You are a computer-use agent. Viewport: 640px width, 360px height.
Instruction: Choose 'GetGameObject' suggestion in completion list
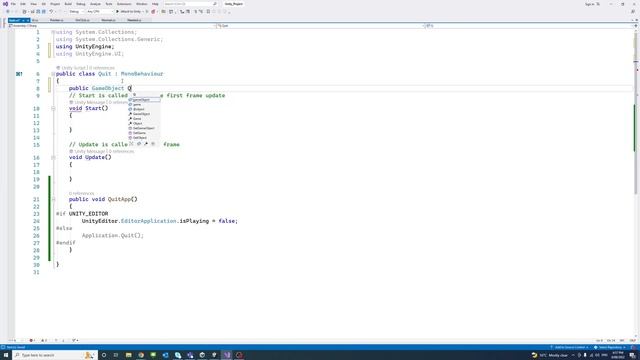click(x=144, y=128)
